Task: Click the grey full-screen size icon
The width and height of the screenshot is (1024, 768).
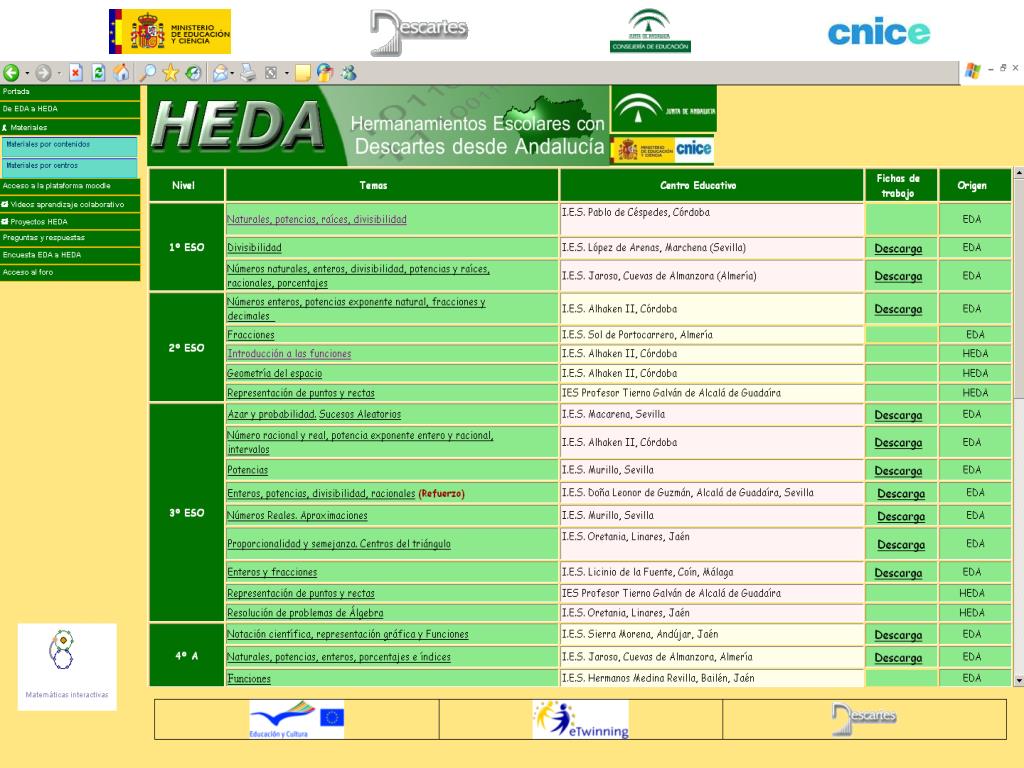Action: pos(271,73)
